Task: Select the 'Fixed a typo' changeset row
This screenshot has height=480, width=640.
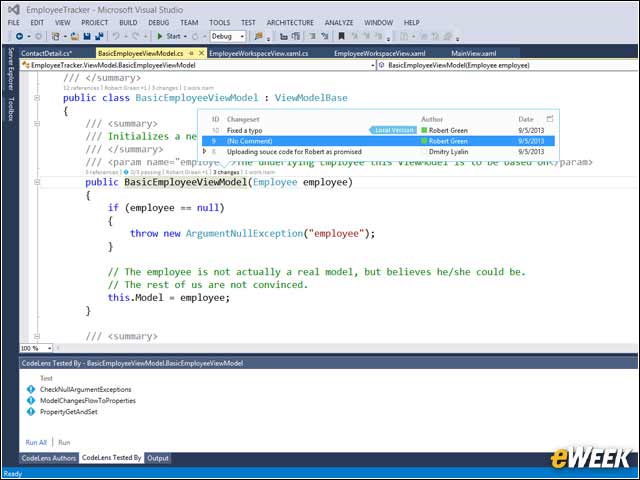Action: pyautogui.click(x=378, y=131)
